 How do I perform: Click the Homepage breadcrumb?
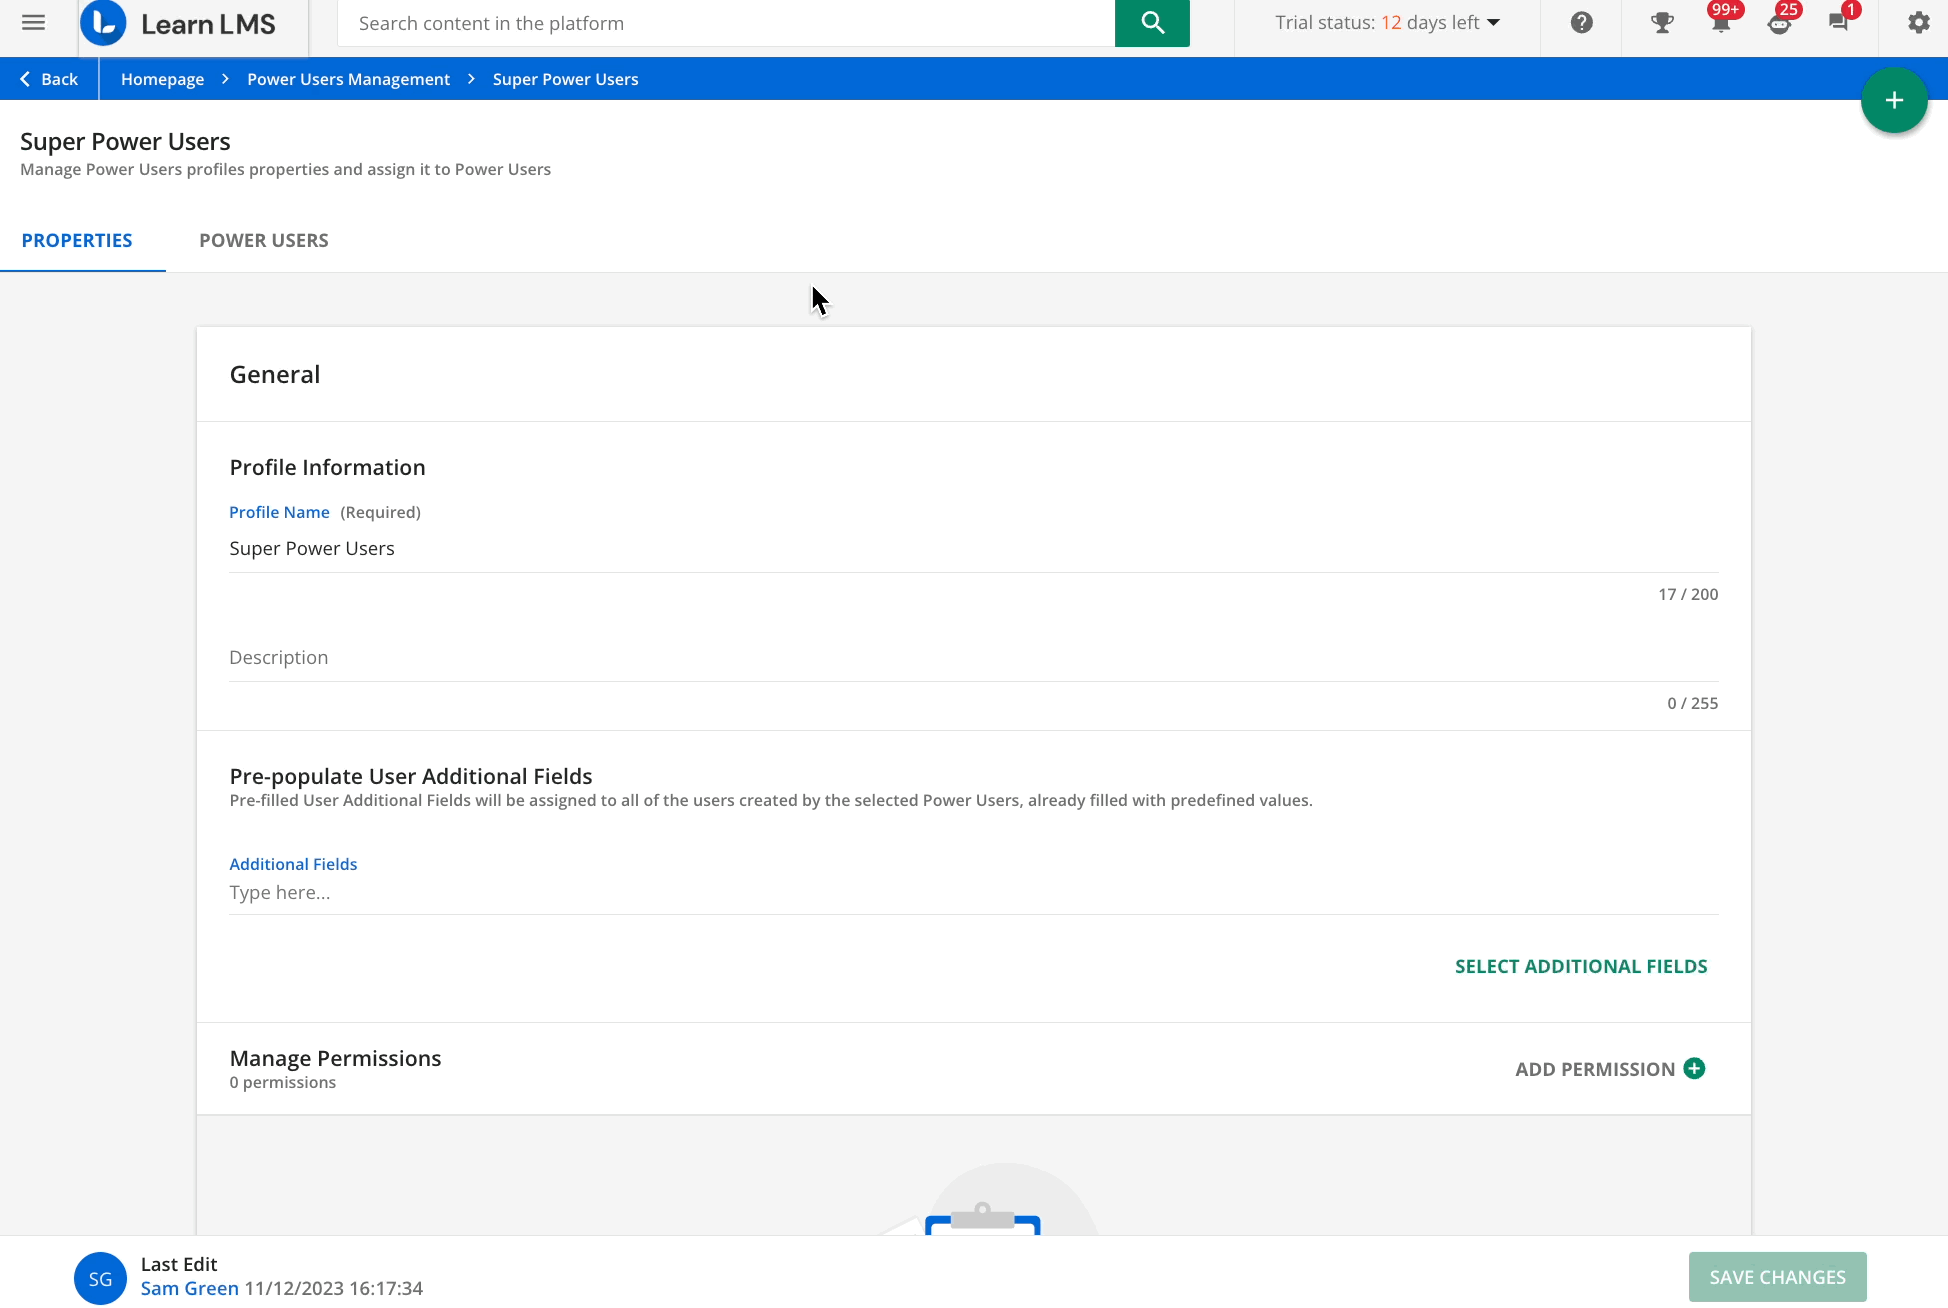162,78
